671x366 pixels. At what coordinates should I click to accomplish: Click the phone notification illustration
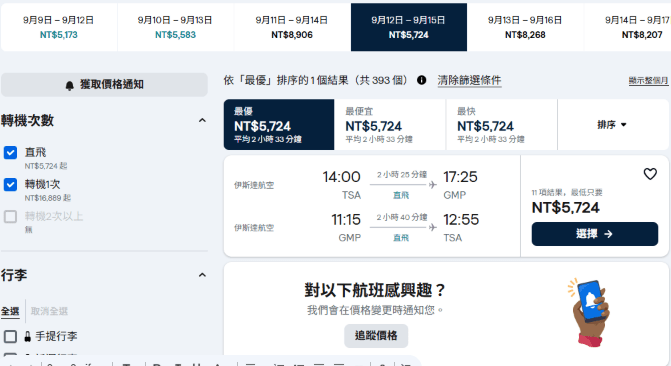click(590, 312)
